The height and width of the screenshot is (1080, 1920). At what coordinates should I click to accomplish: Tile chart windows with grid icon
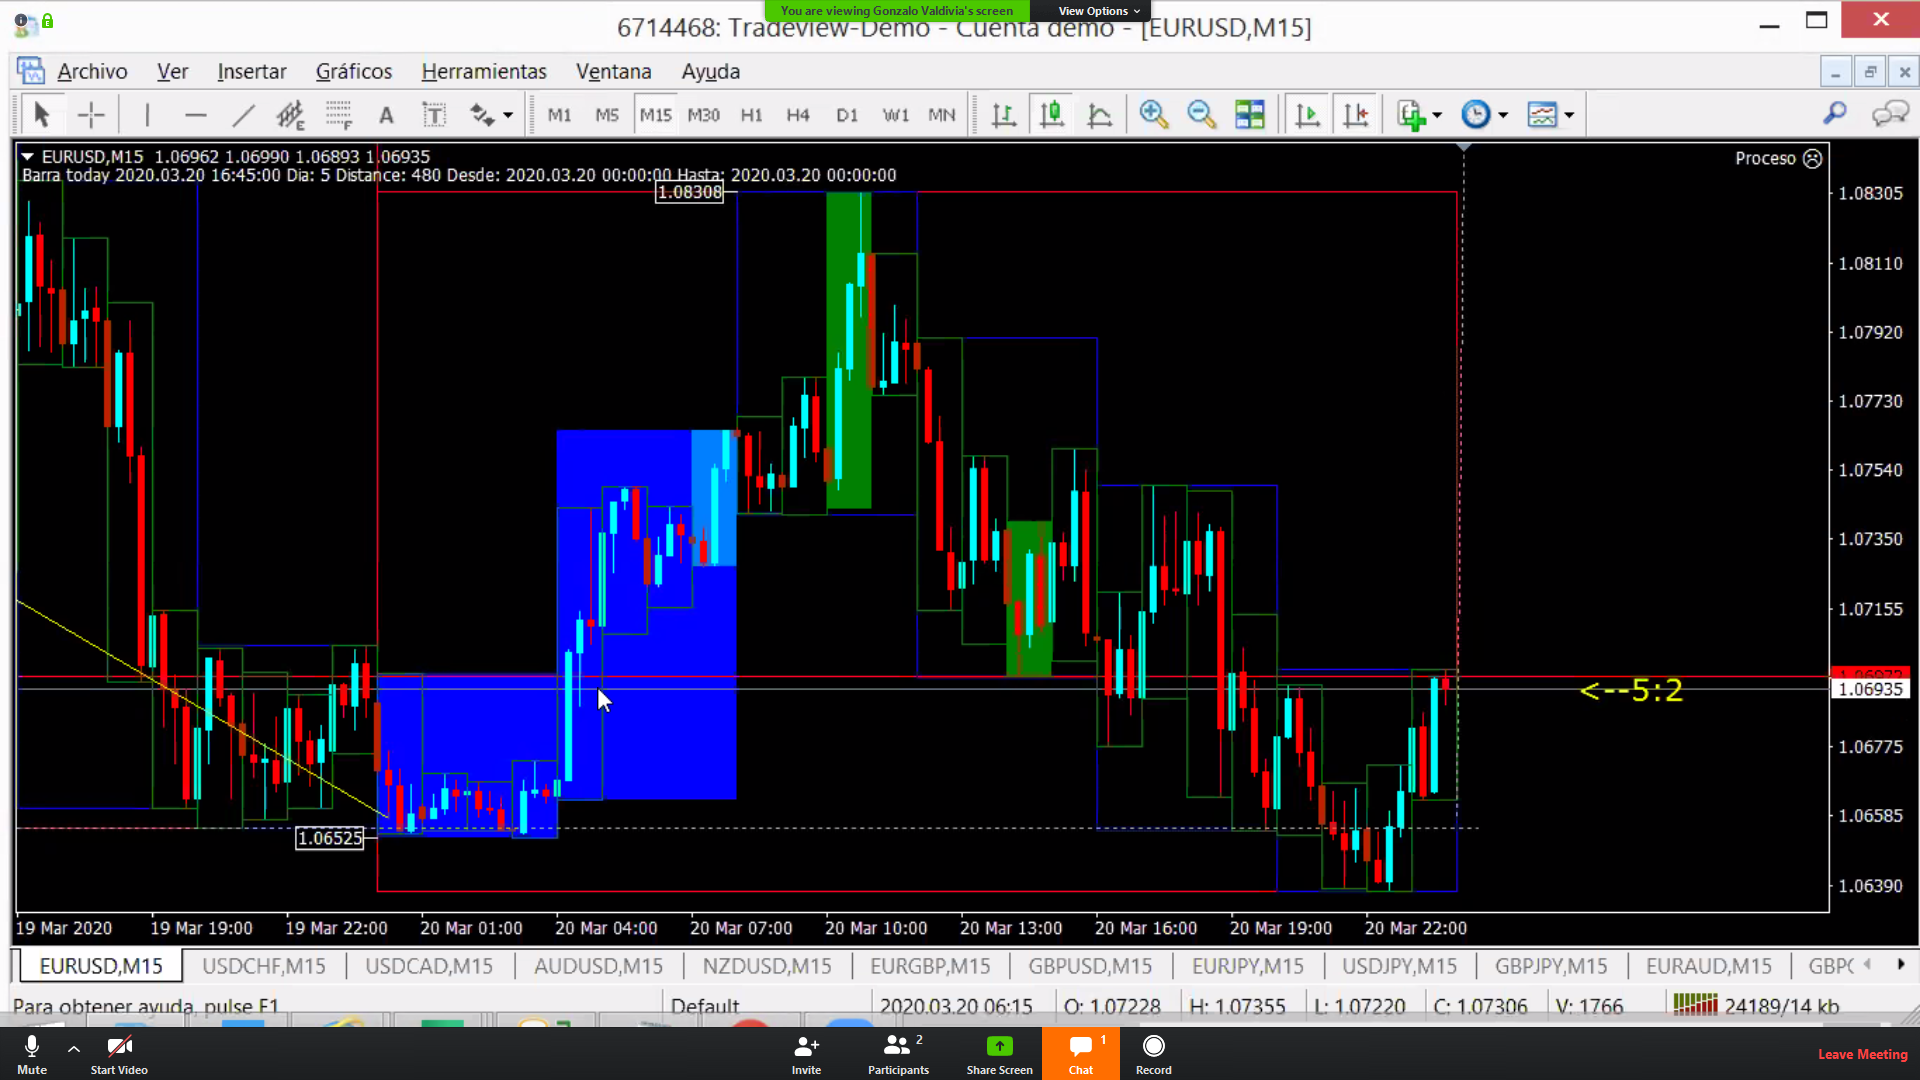(1249, 115)
